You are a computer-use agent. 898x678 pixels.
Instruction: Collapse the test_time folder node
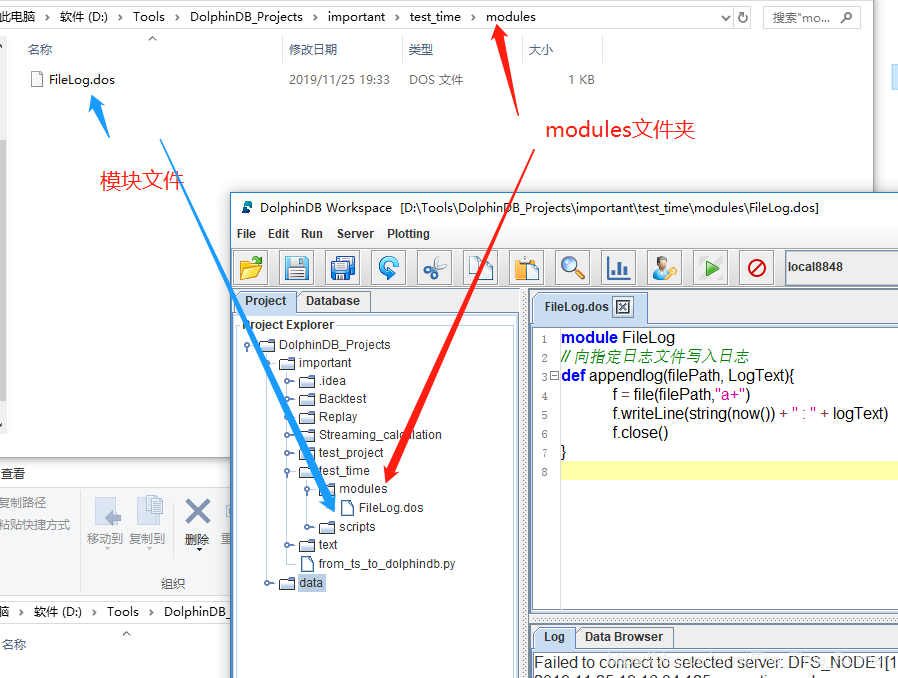coord(288,472)
